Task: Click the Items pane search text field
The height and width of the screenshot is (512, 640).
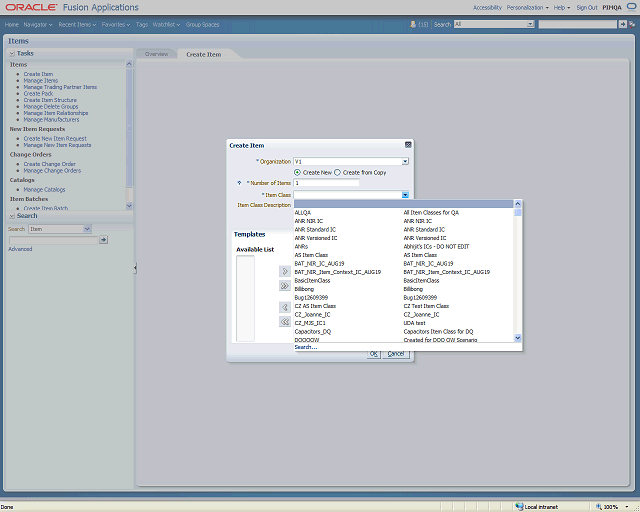Action: 53,240
